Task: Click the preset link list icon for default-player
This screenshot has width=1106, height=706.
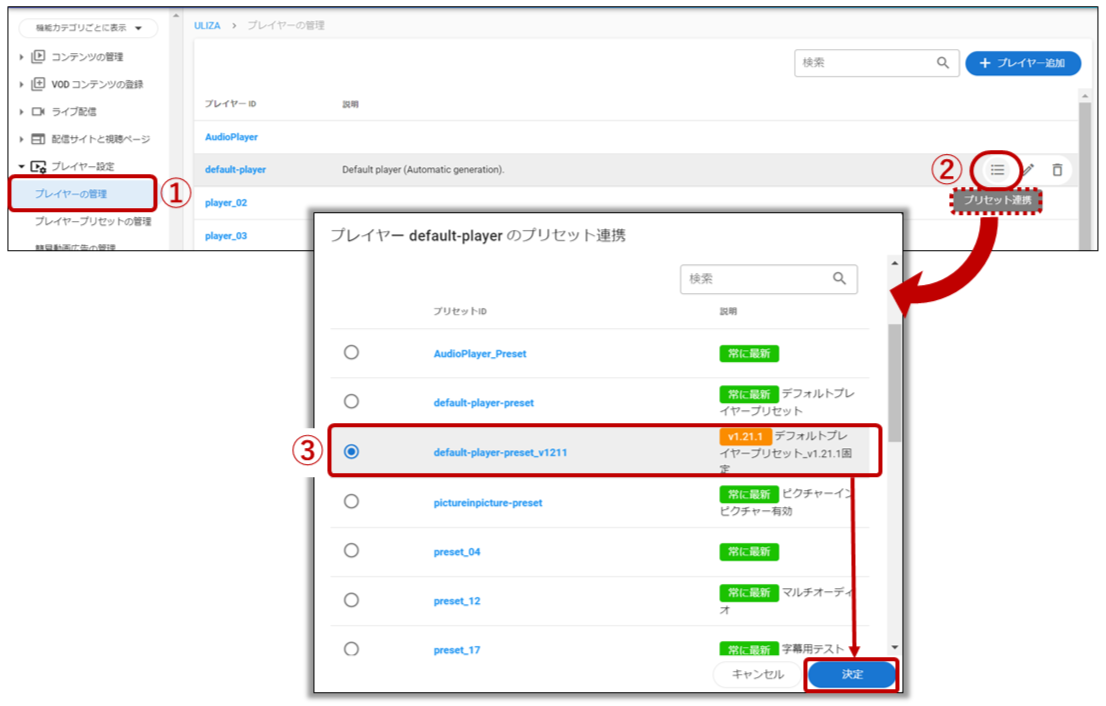Action: point(997,170)
